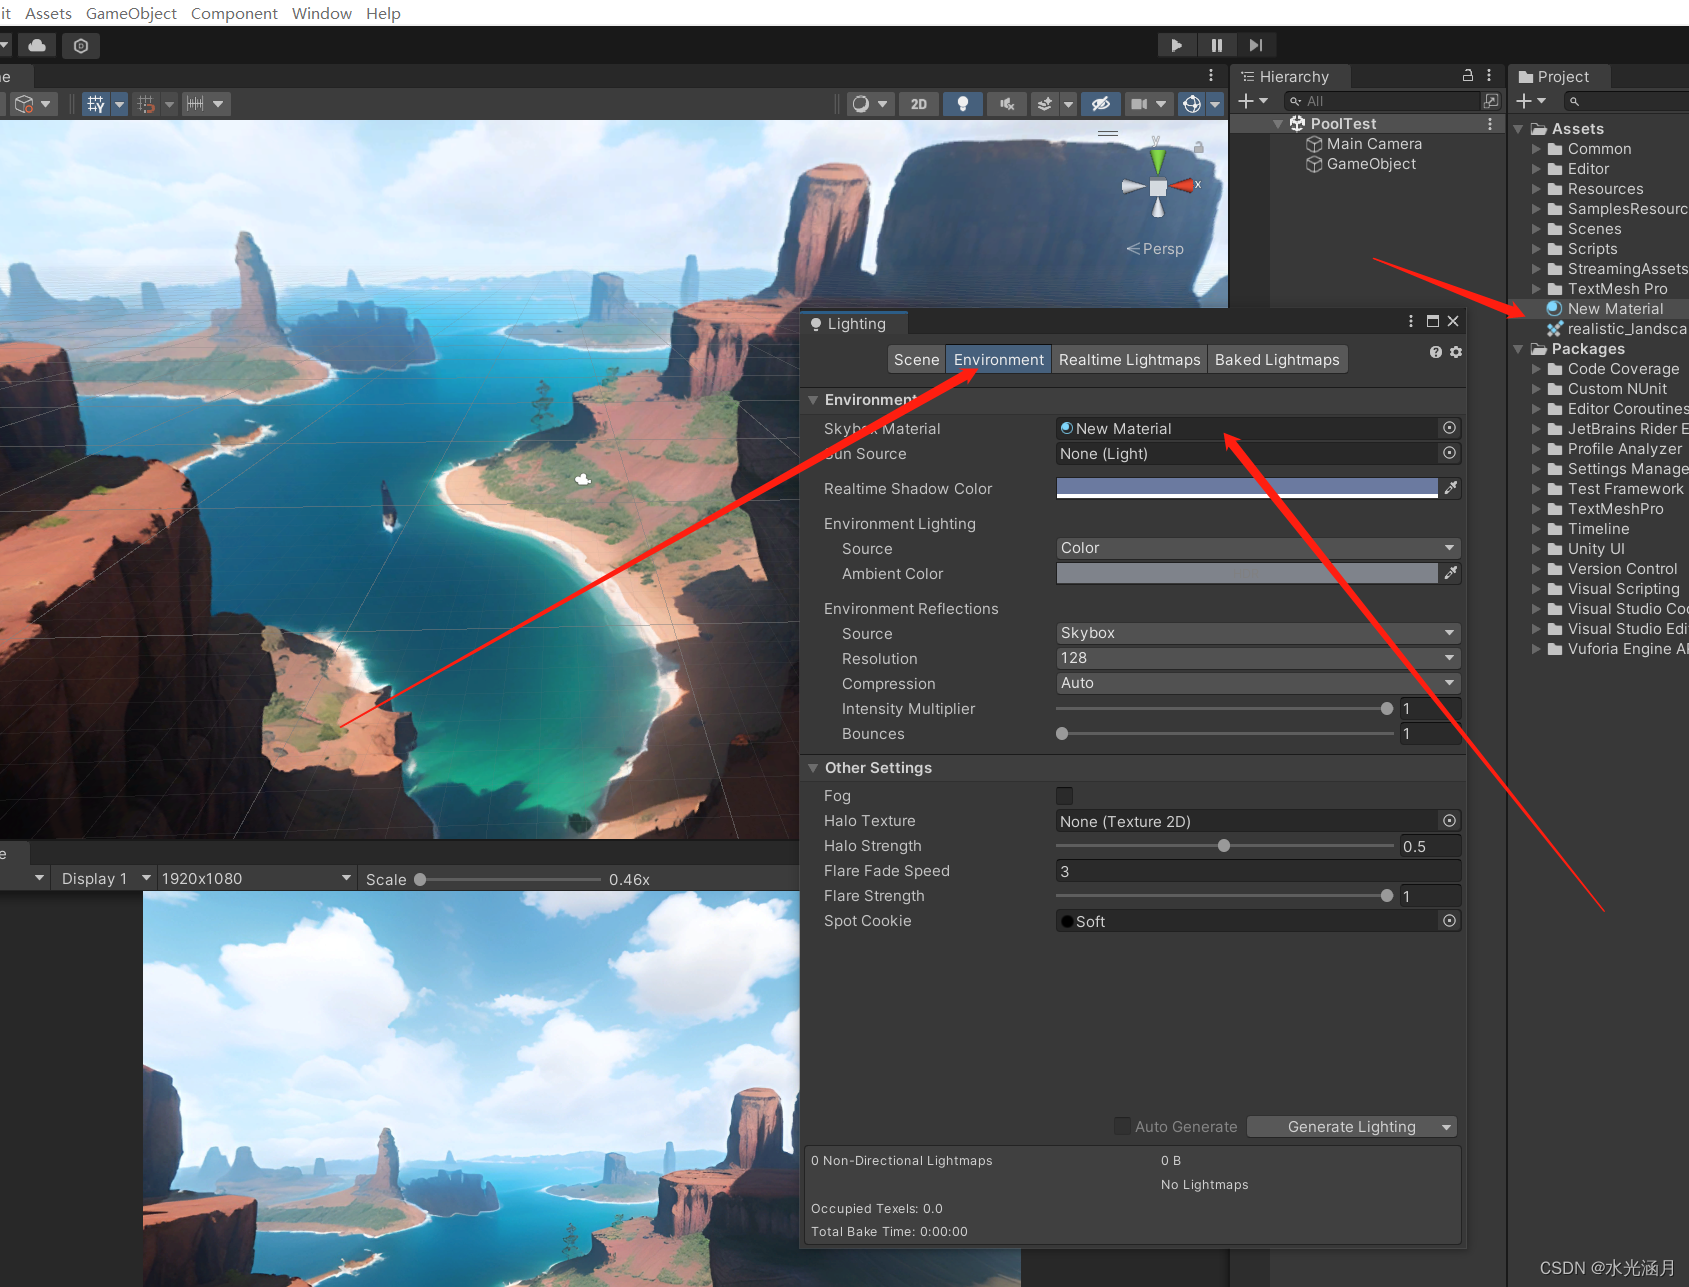Open Environment Lighting Source dropdown
1689x1287 pixels.
pos(1258,548)
